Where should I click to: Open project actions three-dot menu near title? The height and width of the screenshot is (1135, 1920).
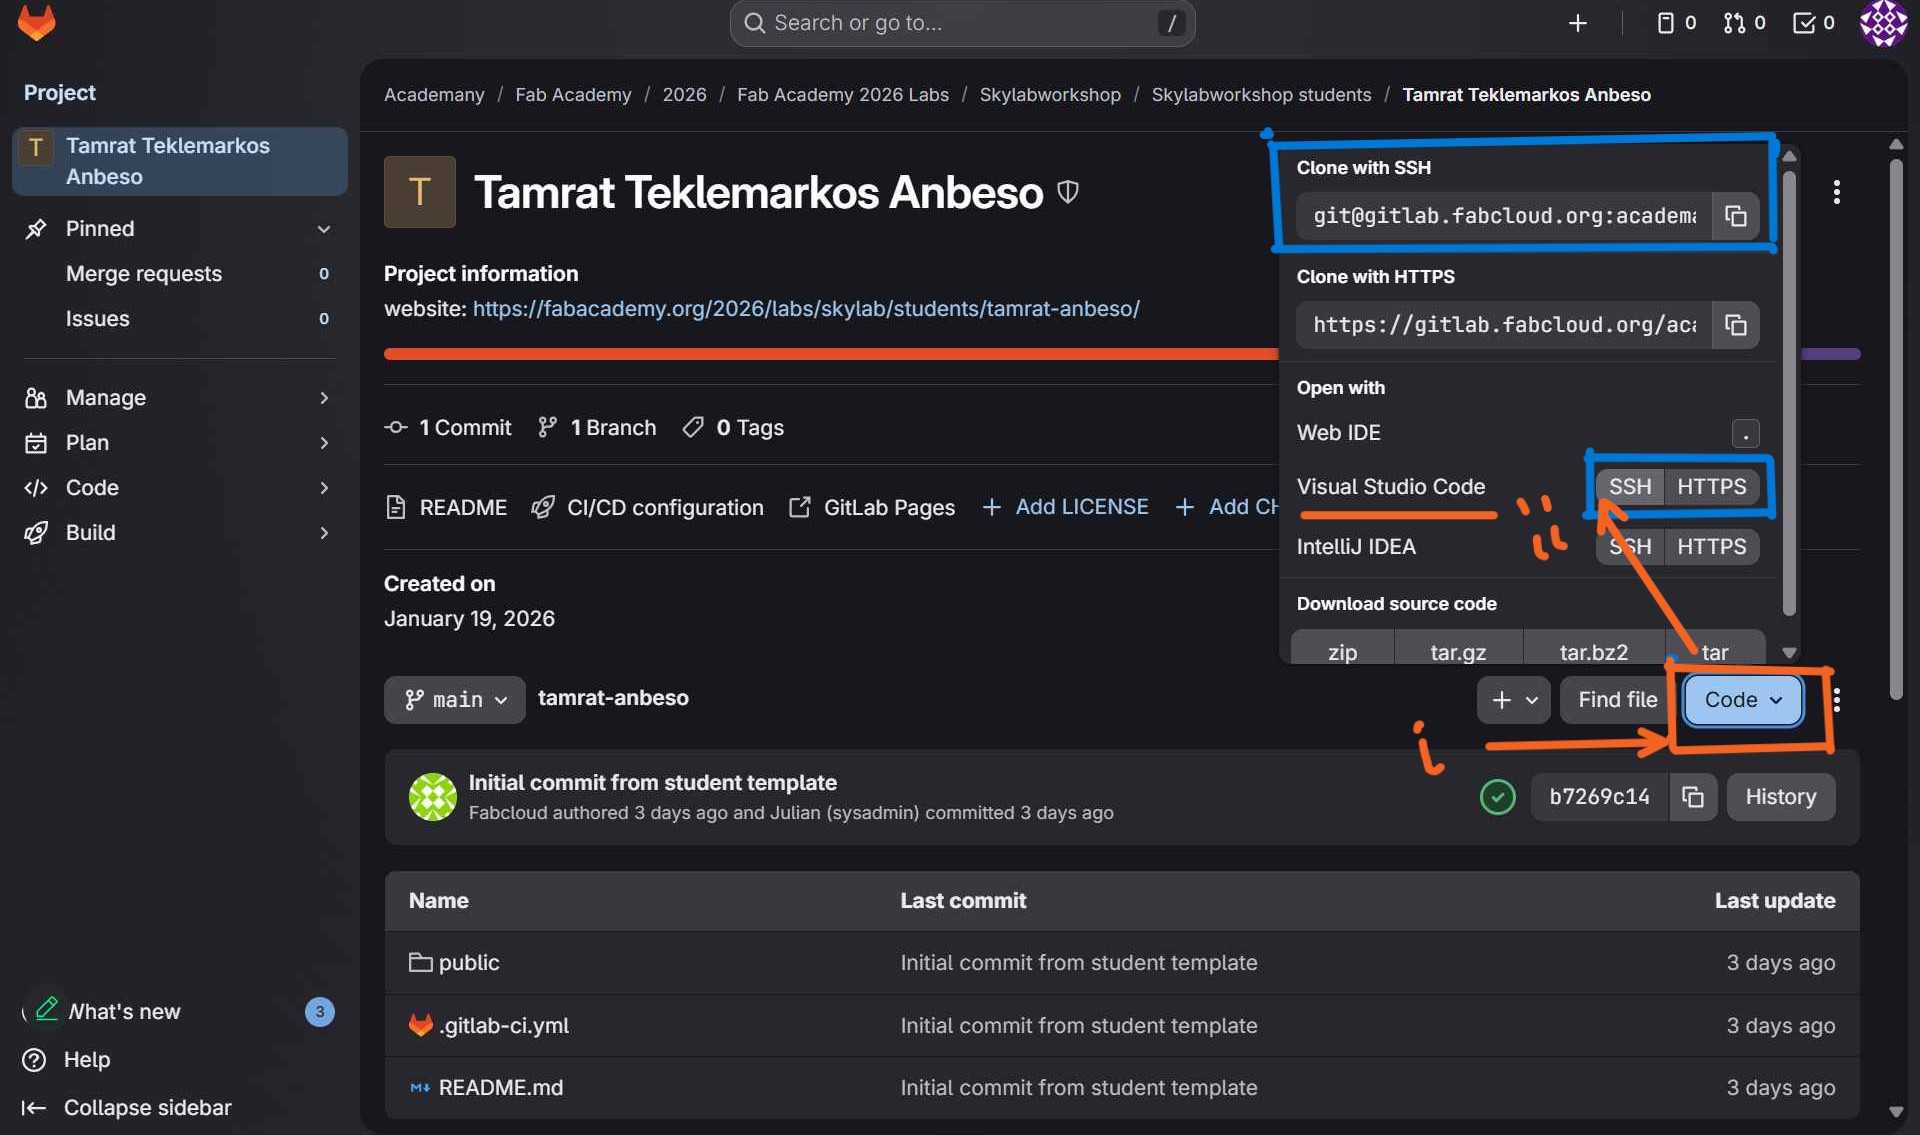pos(1836,192)
